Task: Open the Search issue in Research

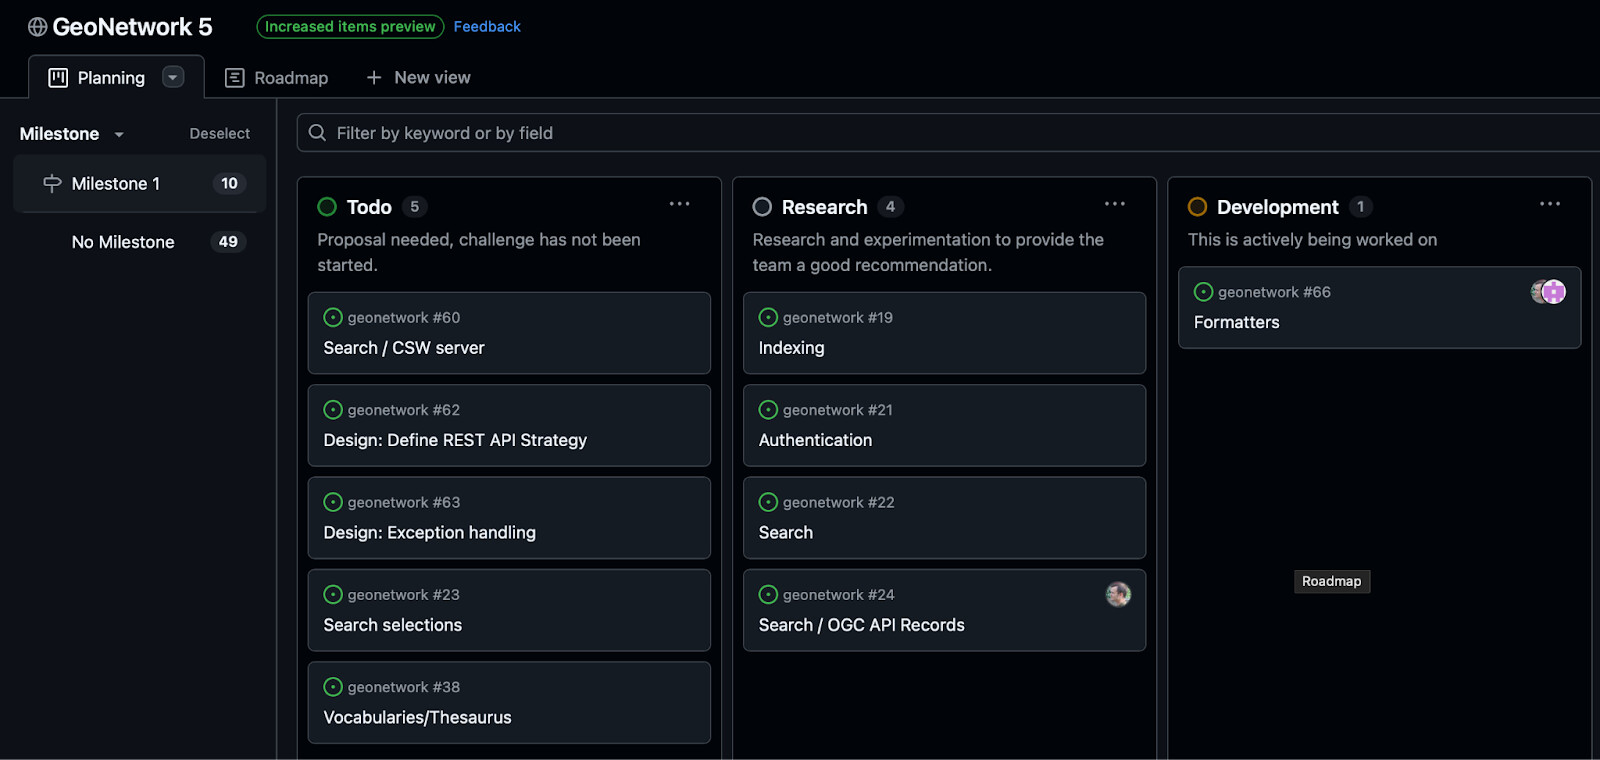Action: [x=786, y=533]
